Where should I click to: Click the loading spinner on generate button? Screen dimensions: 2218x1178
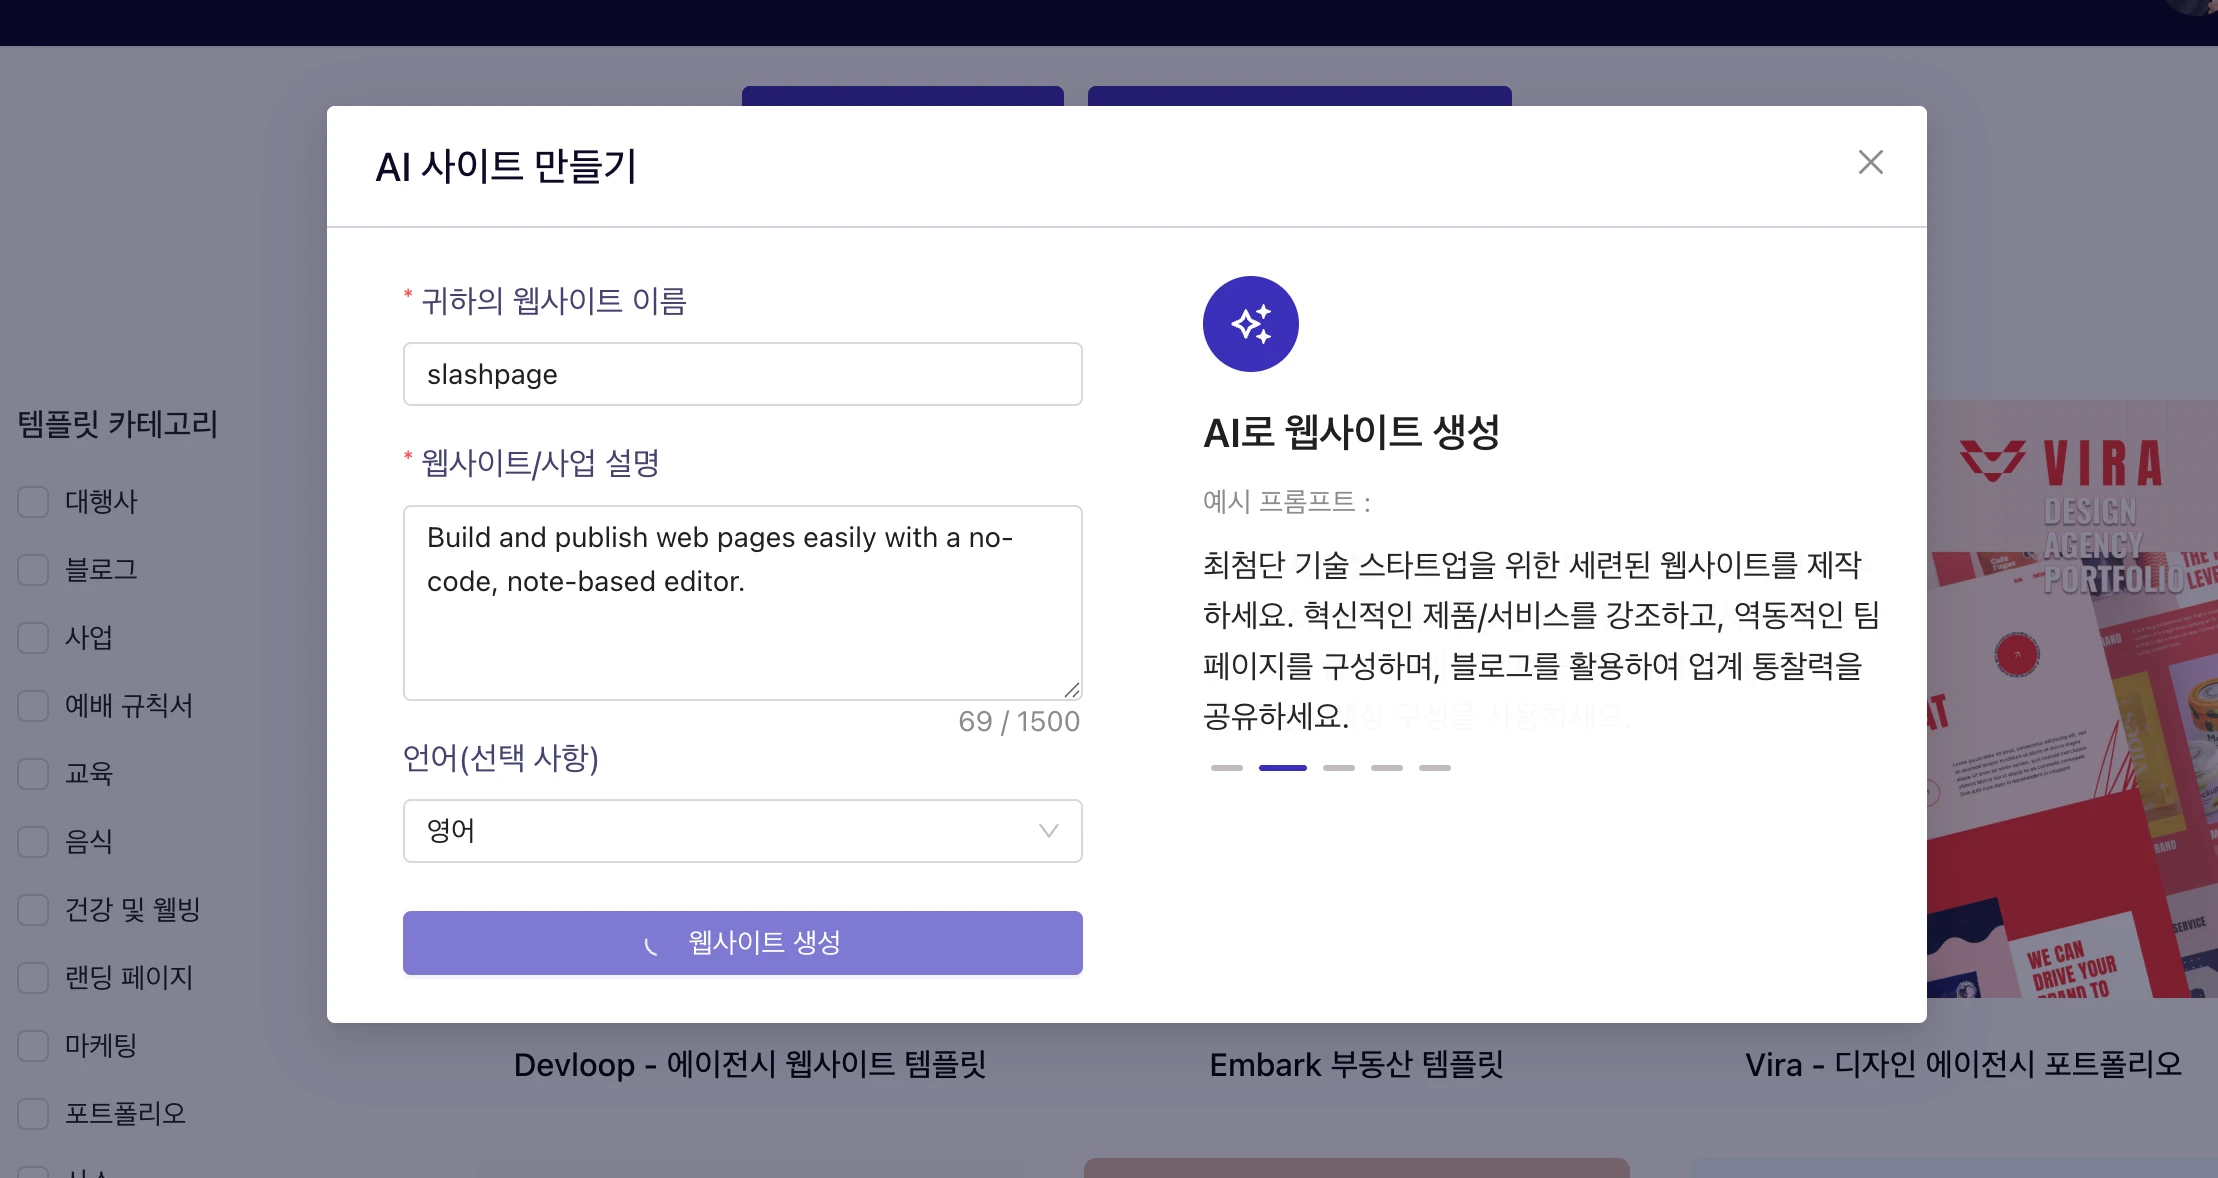pos(651,945)
